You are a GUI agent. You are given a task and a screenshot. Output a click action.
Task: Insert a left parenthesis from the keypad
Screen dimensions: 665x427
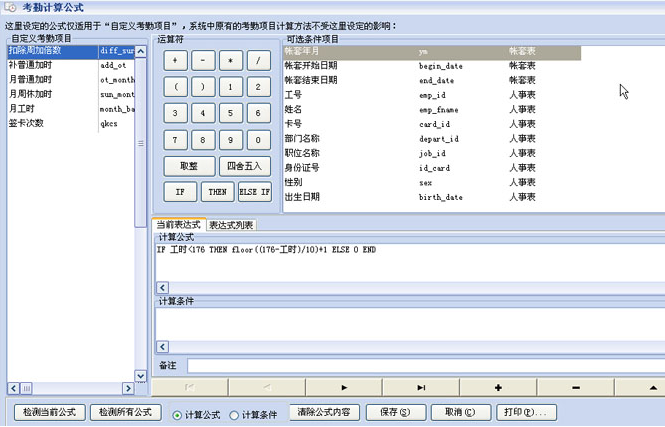(x=176, y=87)
